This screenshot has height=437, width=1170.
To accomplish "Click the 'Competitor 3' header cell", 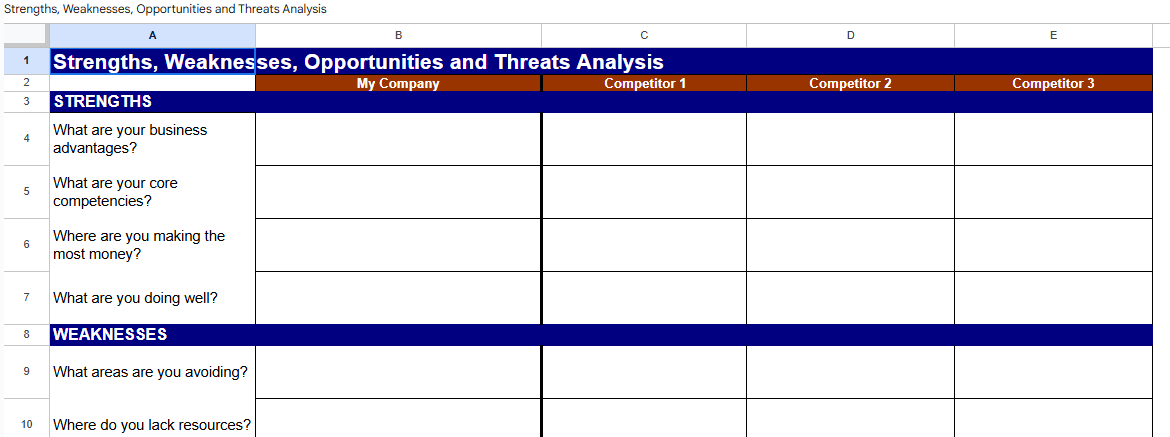I will pyautogui.click(x=1053, y=84).
